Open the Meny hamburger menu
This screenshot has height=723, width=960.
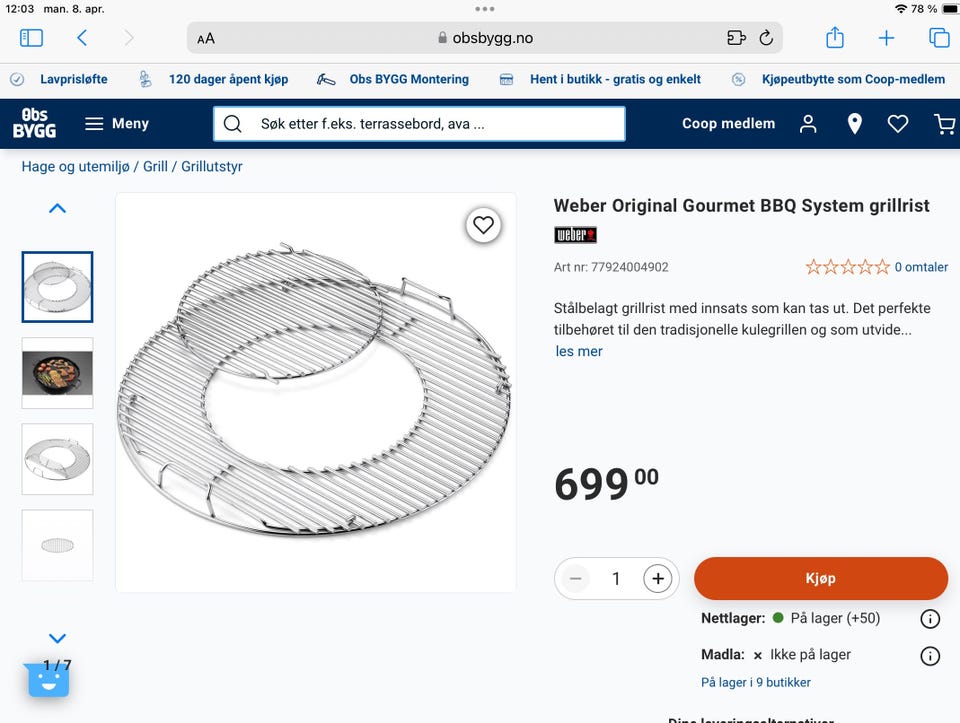[x=116, y=124]
